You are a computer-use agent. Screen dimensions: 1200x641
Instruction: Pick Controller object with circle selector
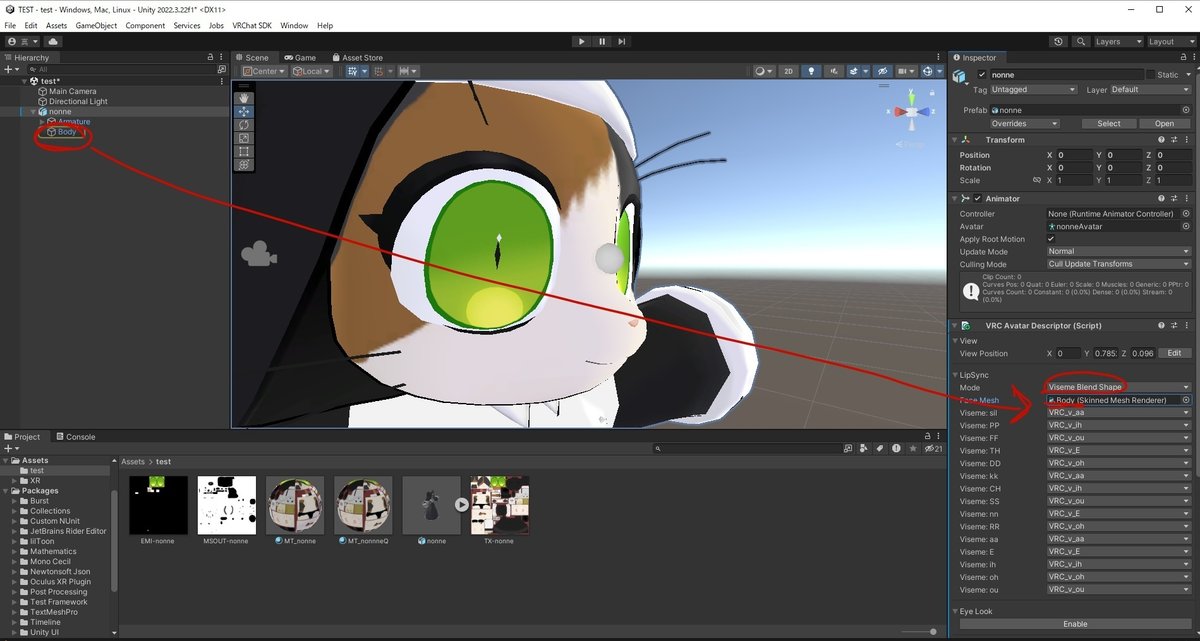1186,214
